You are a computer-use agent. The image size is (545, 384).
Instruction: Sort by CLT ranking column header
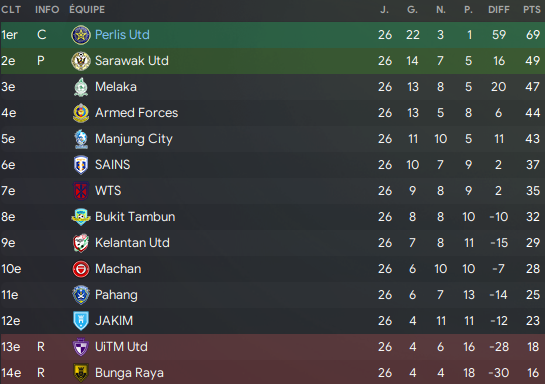[x=11, y=10]
